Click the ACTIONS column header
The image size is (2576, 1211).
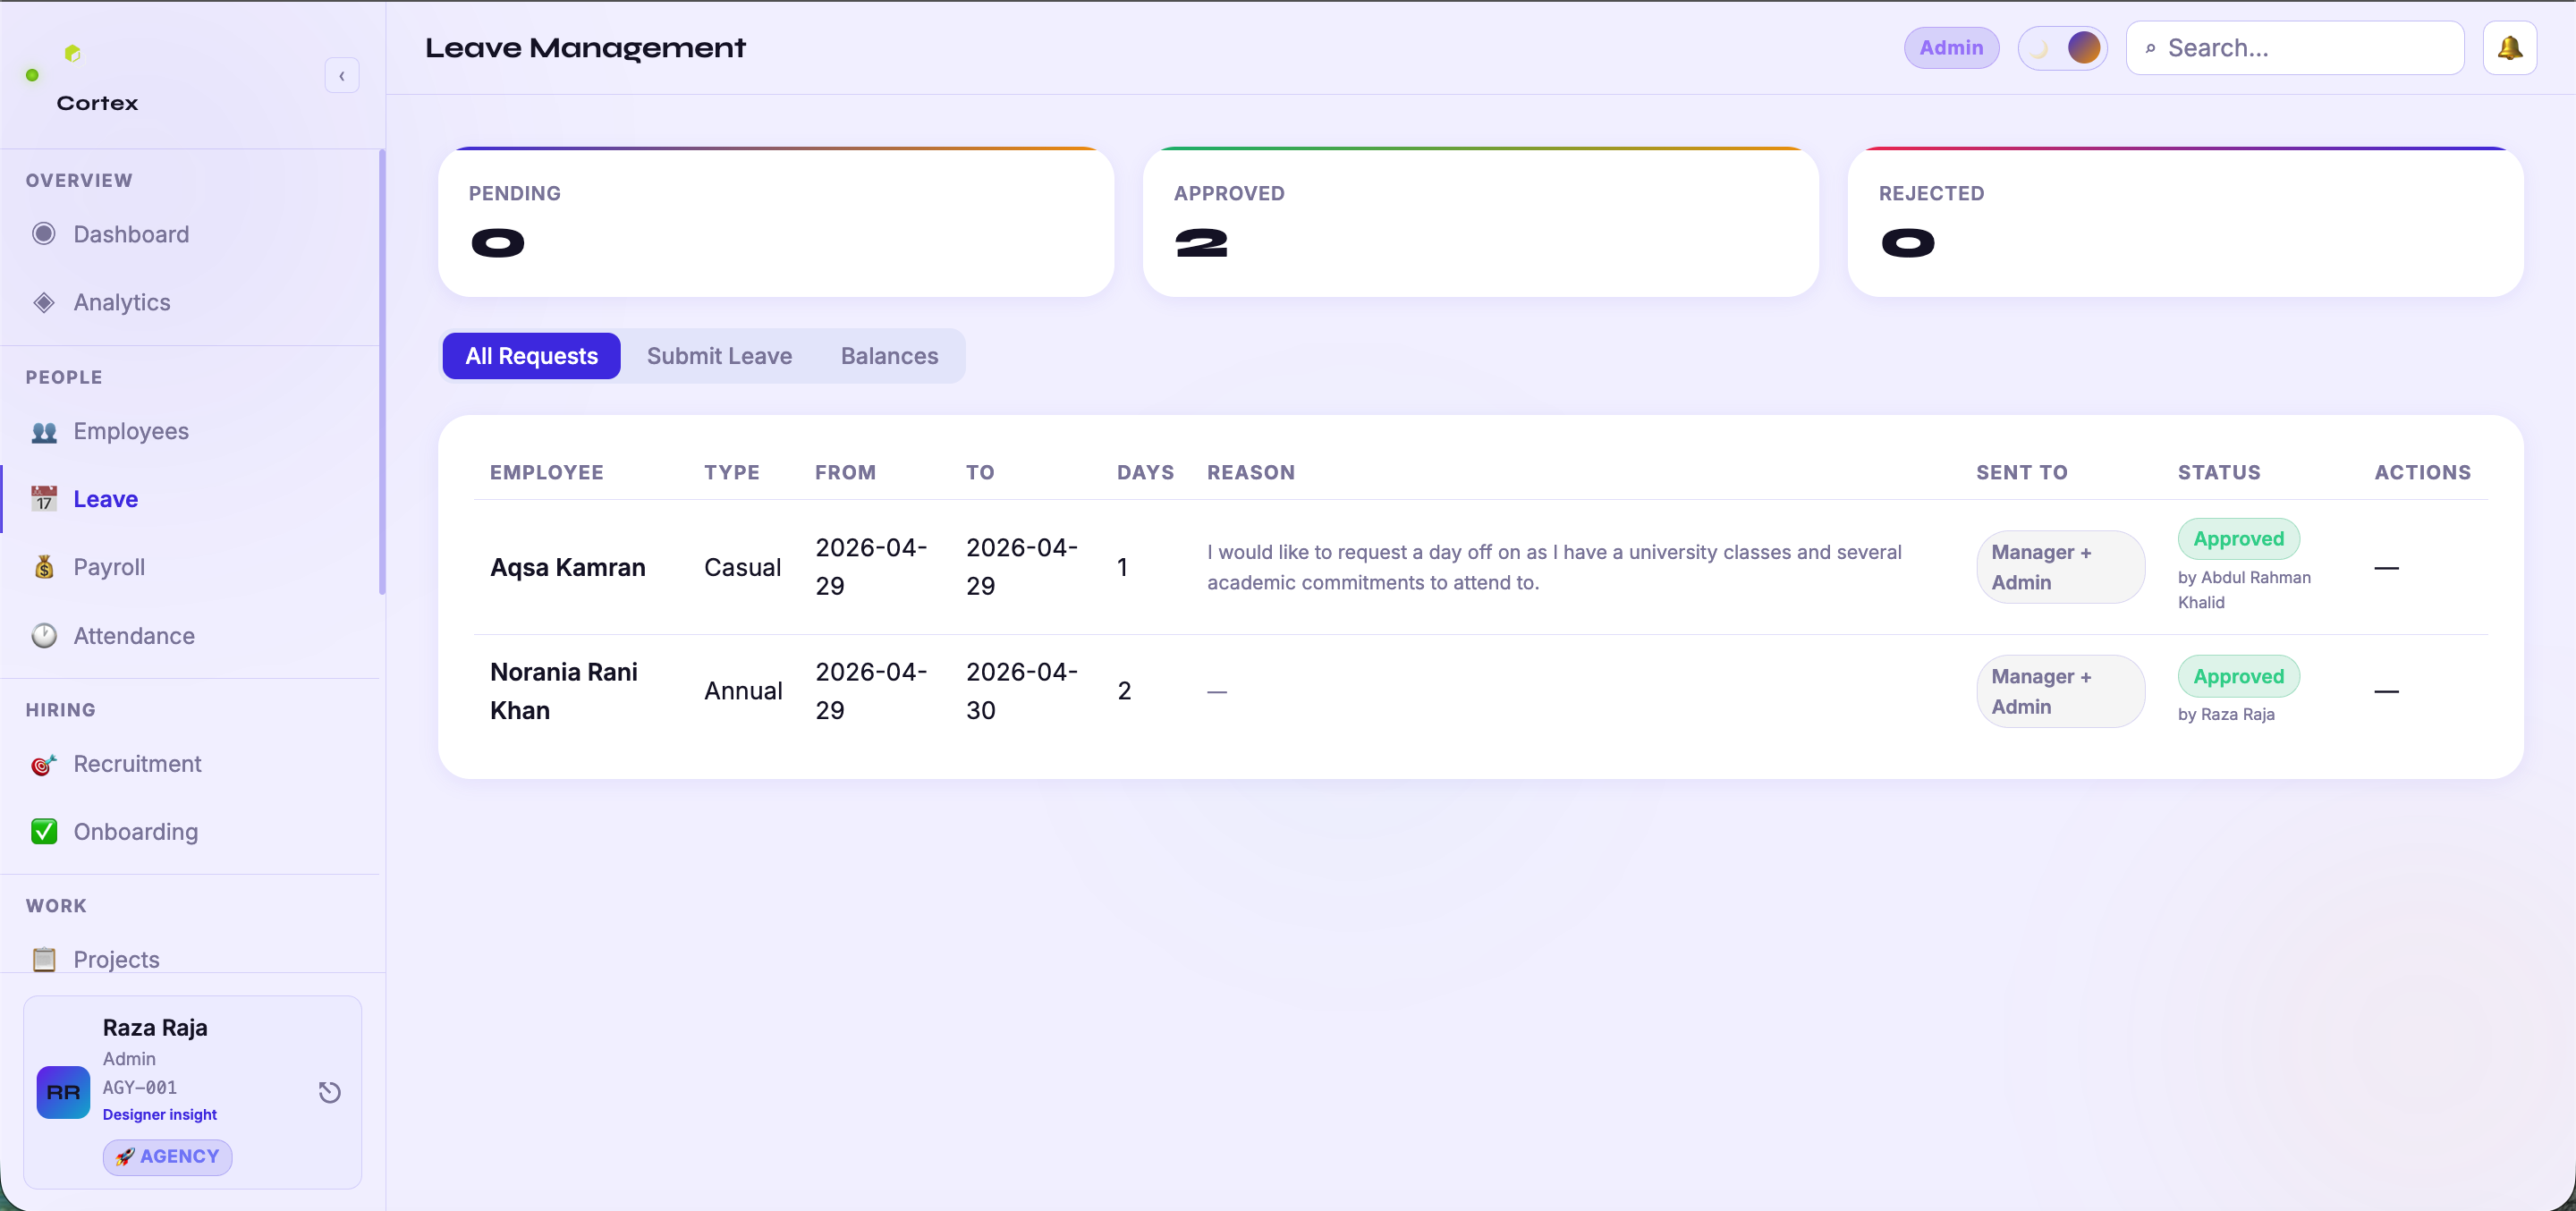click(2422, 472)
